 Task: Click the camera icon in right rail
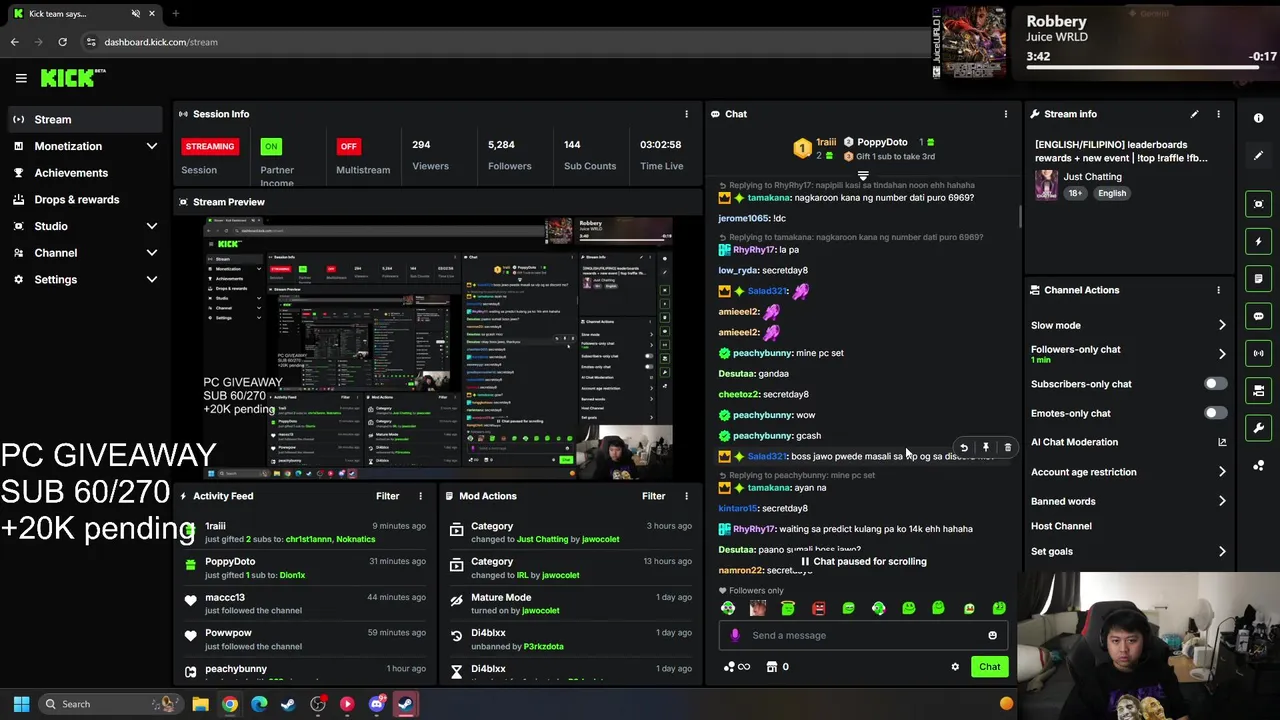point(1259,391)
